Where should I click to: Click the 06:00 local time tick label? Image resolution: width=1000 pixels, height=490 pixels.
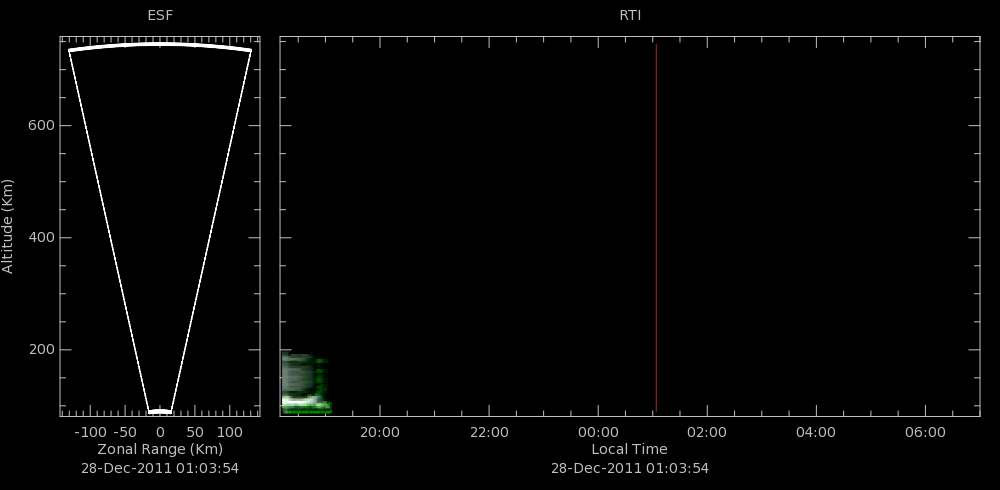pos(925,433)
